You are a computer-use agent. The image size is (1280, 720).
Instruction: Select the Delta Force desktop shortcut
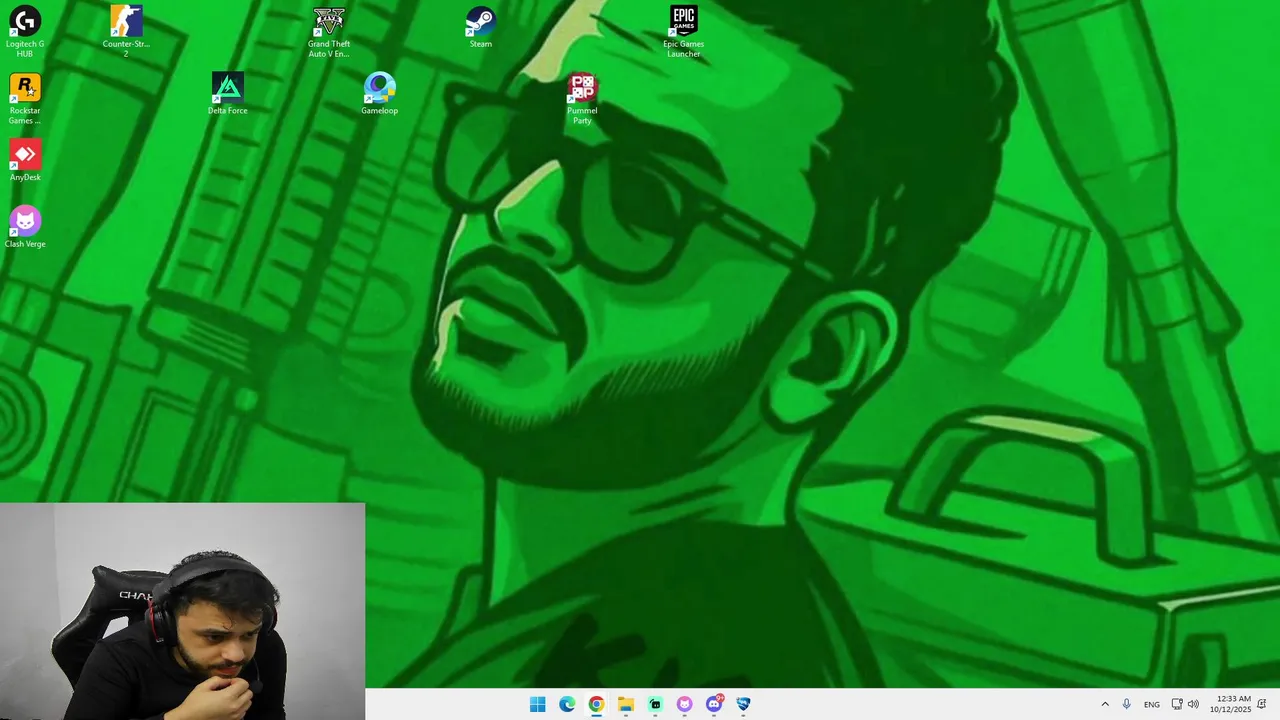coord(227,94)
